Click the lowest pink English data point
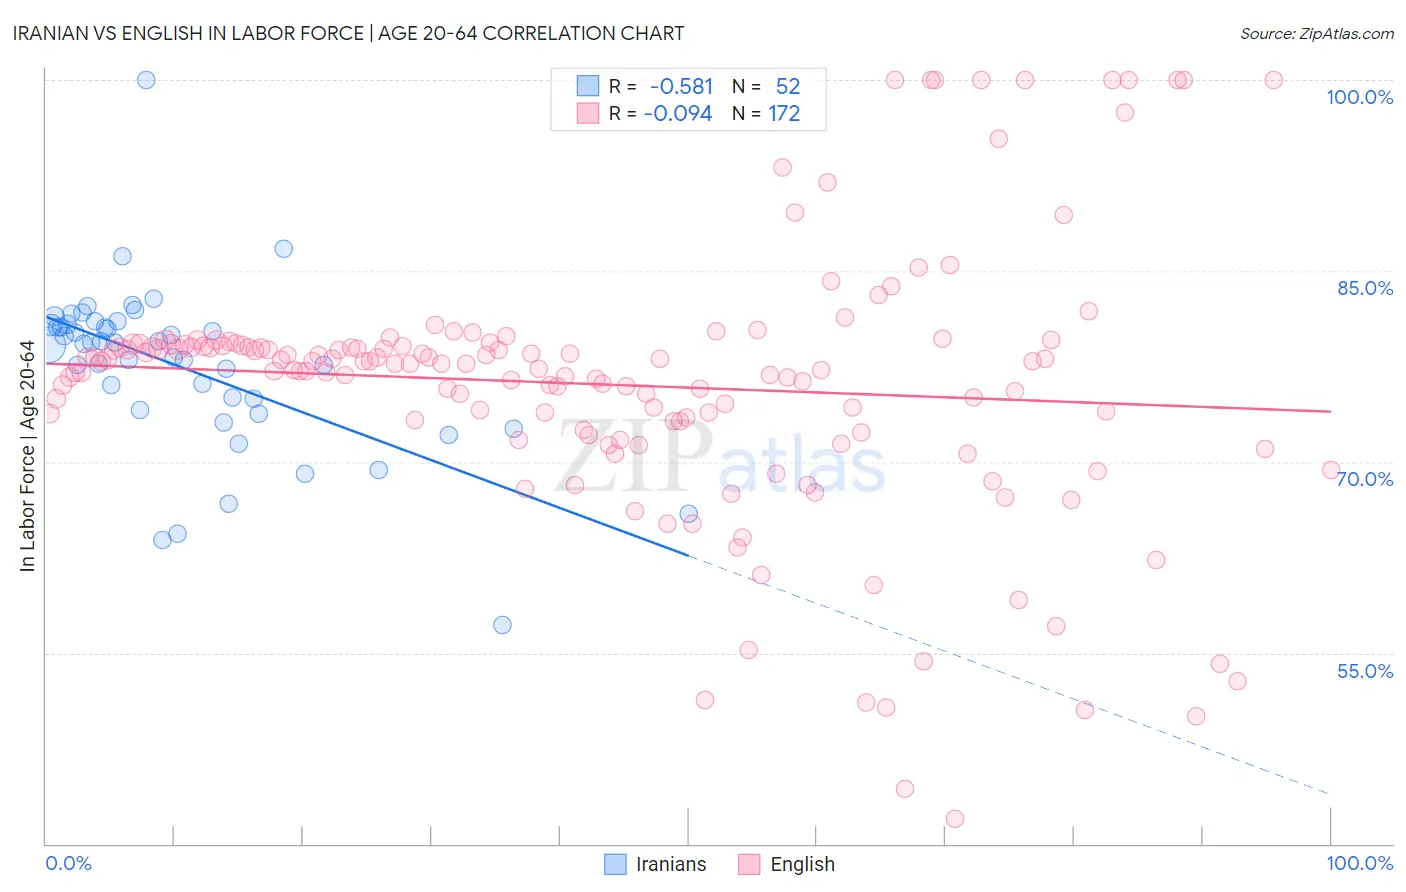This screenshot has width=1406, height=892. point(955,819)
